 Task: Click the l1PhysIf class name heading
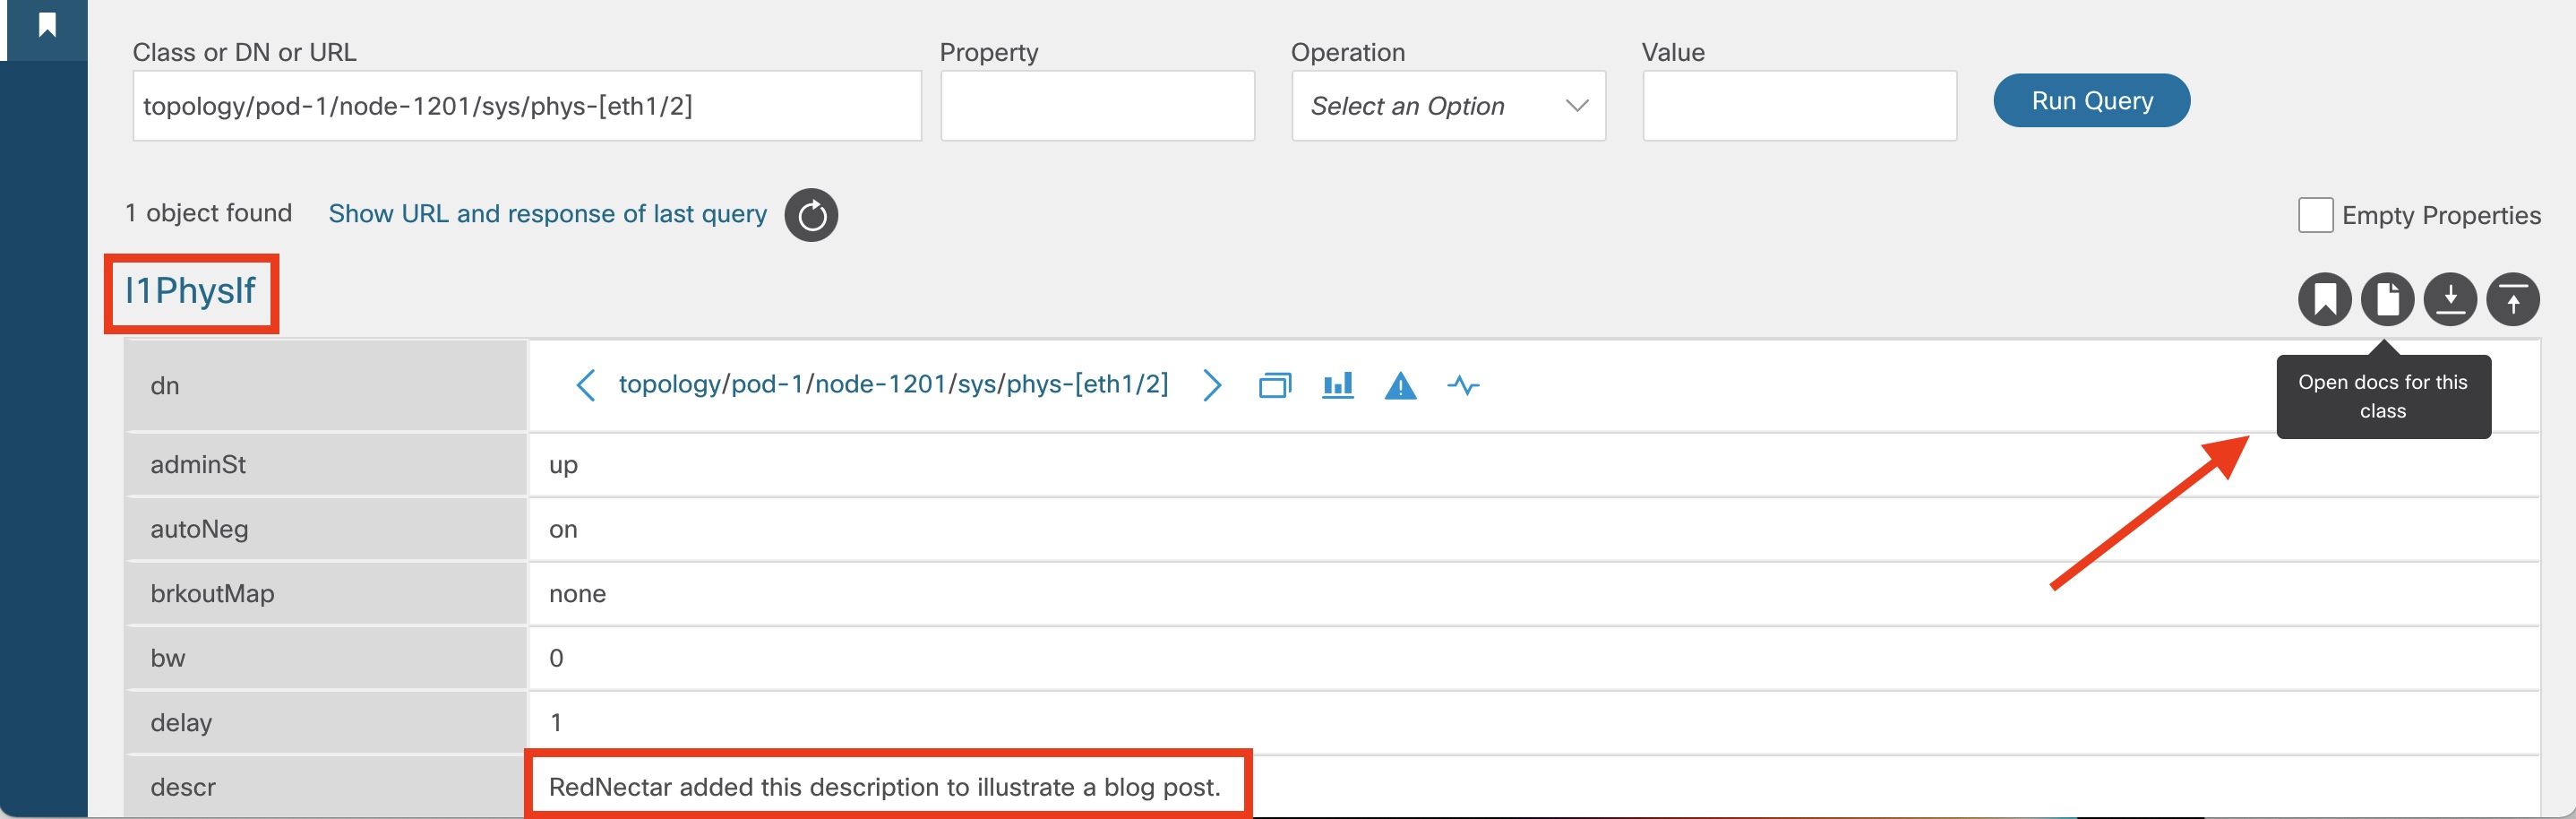coord(190,291)
